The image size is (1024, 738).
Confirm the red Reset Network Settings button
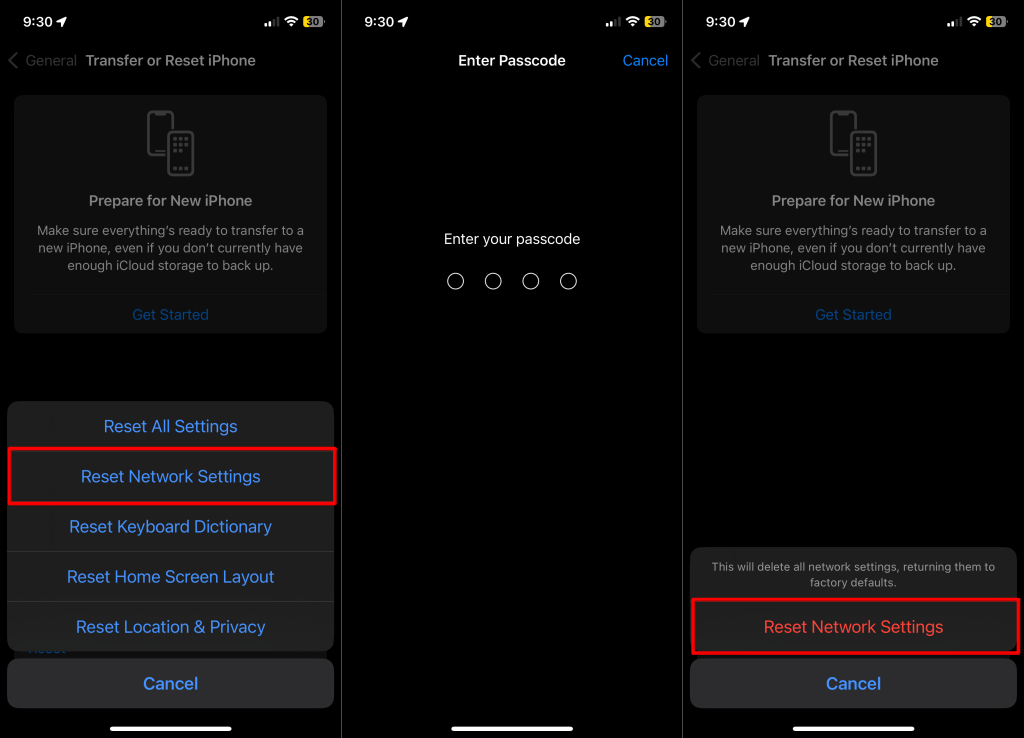pos(853,627)
